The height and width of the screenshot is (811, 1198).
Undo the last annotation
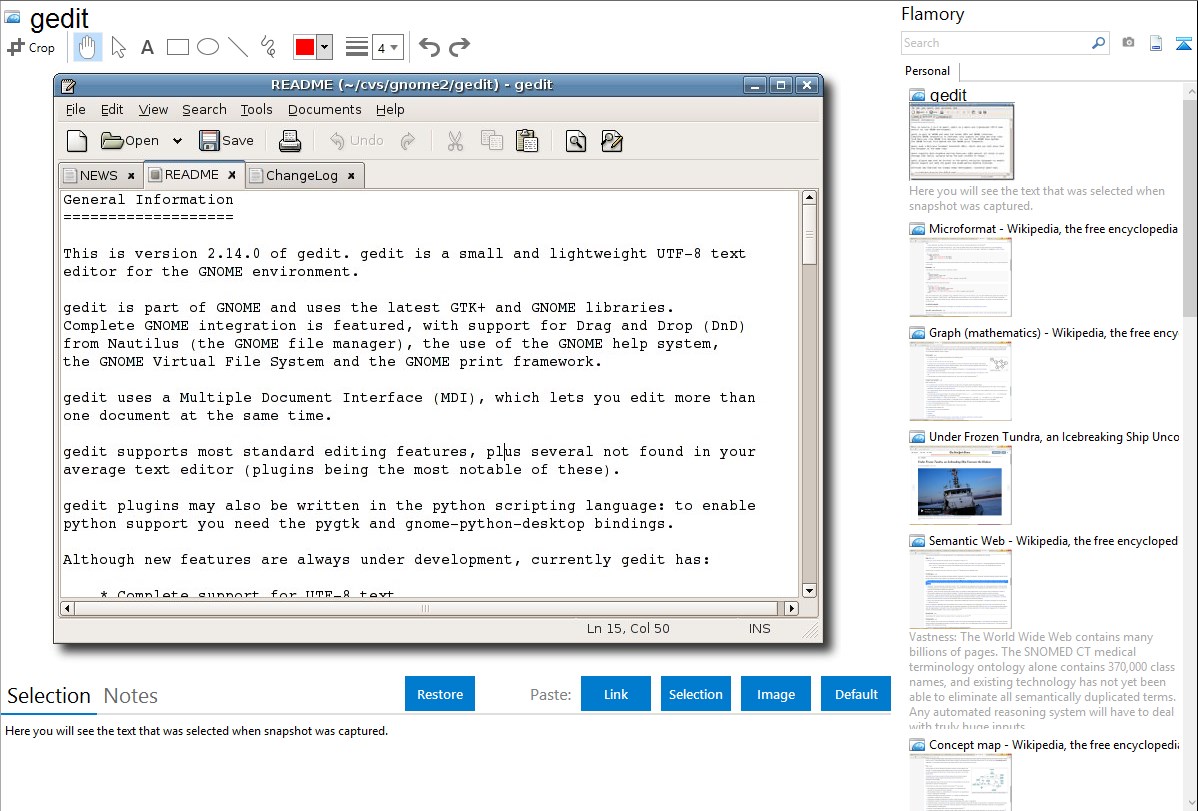tap(429, 47)
